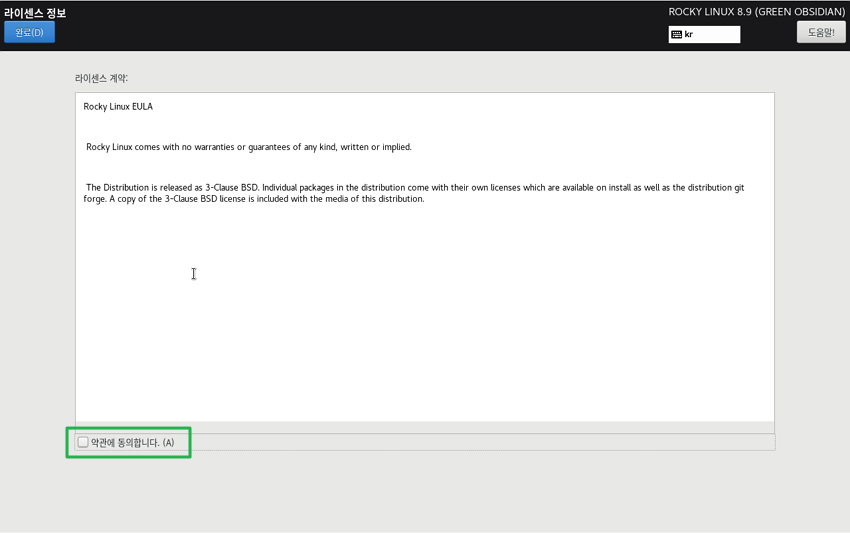Viewport: 850px width, 533px height.
Task: Click the horizontal scrollbar below the license text
Action: pyautogui.click(x=424, y=427)
